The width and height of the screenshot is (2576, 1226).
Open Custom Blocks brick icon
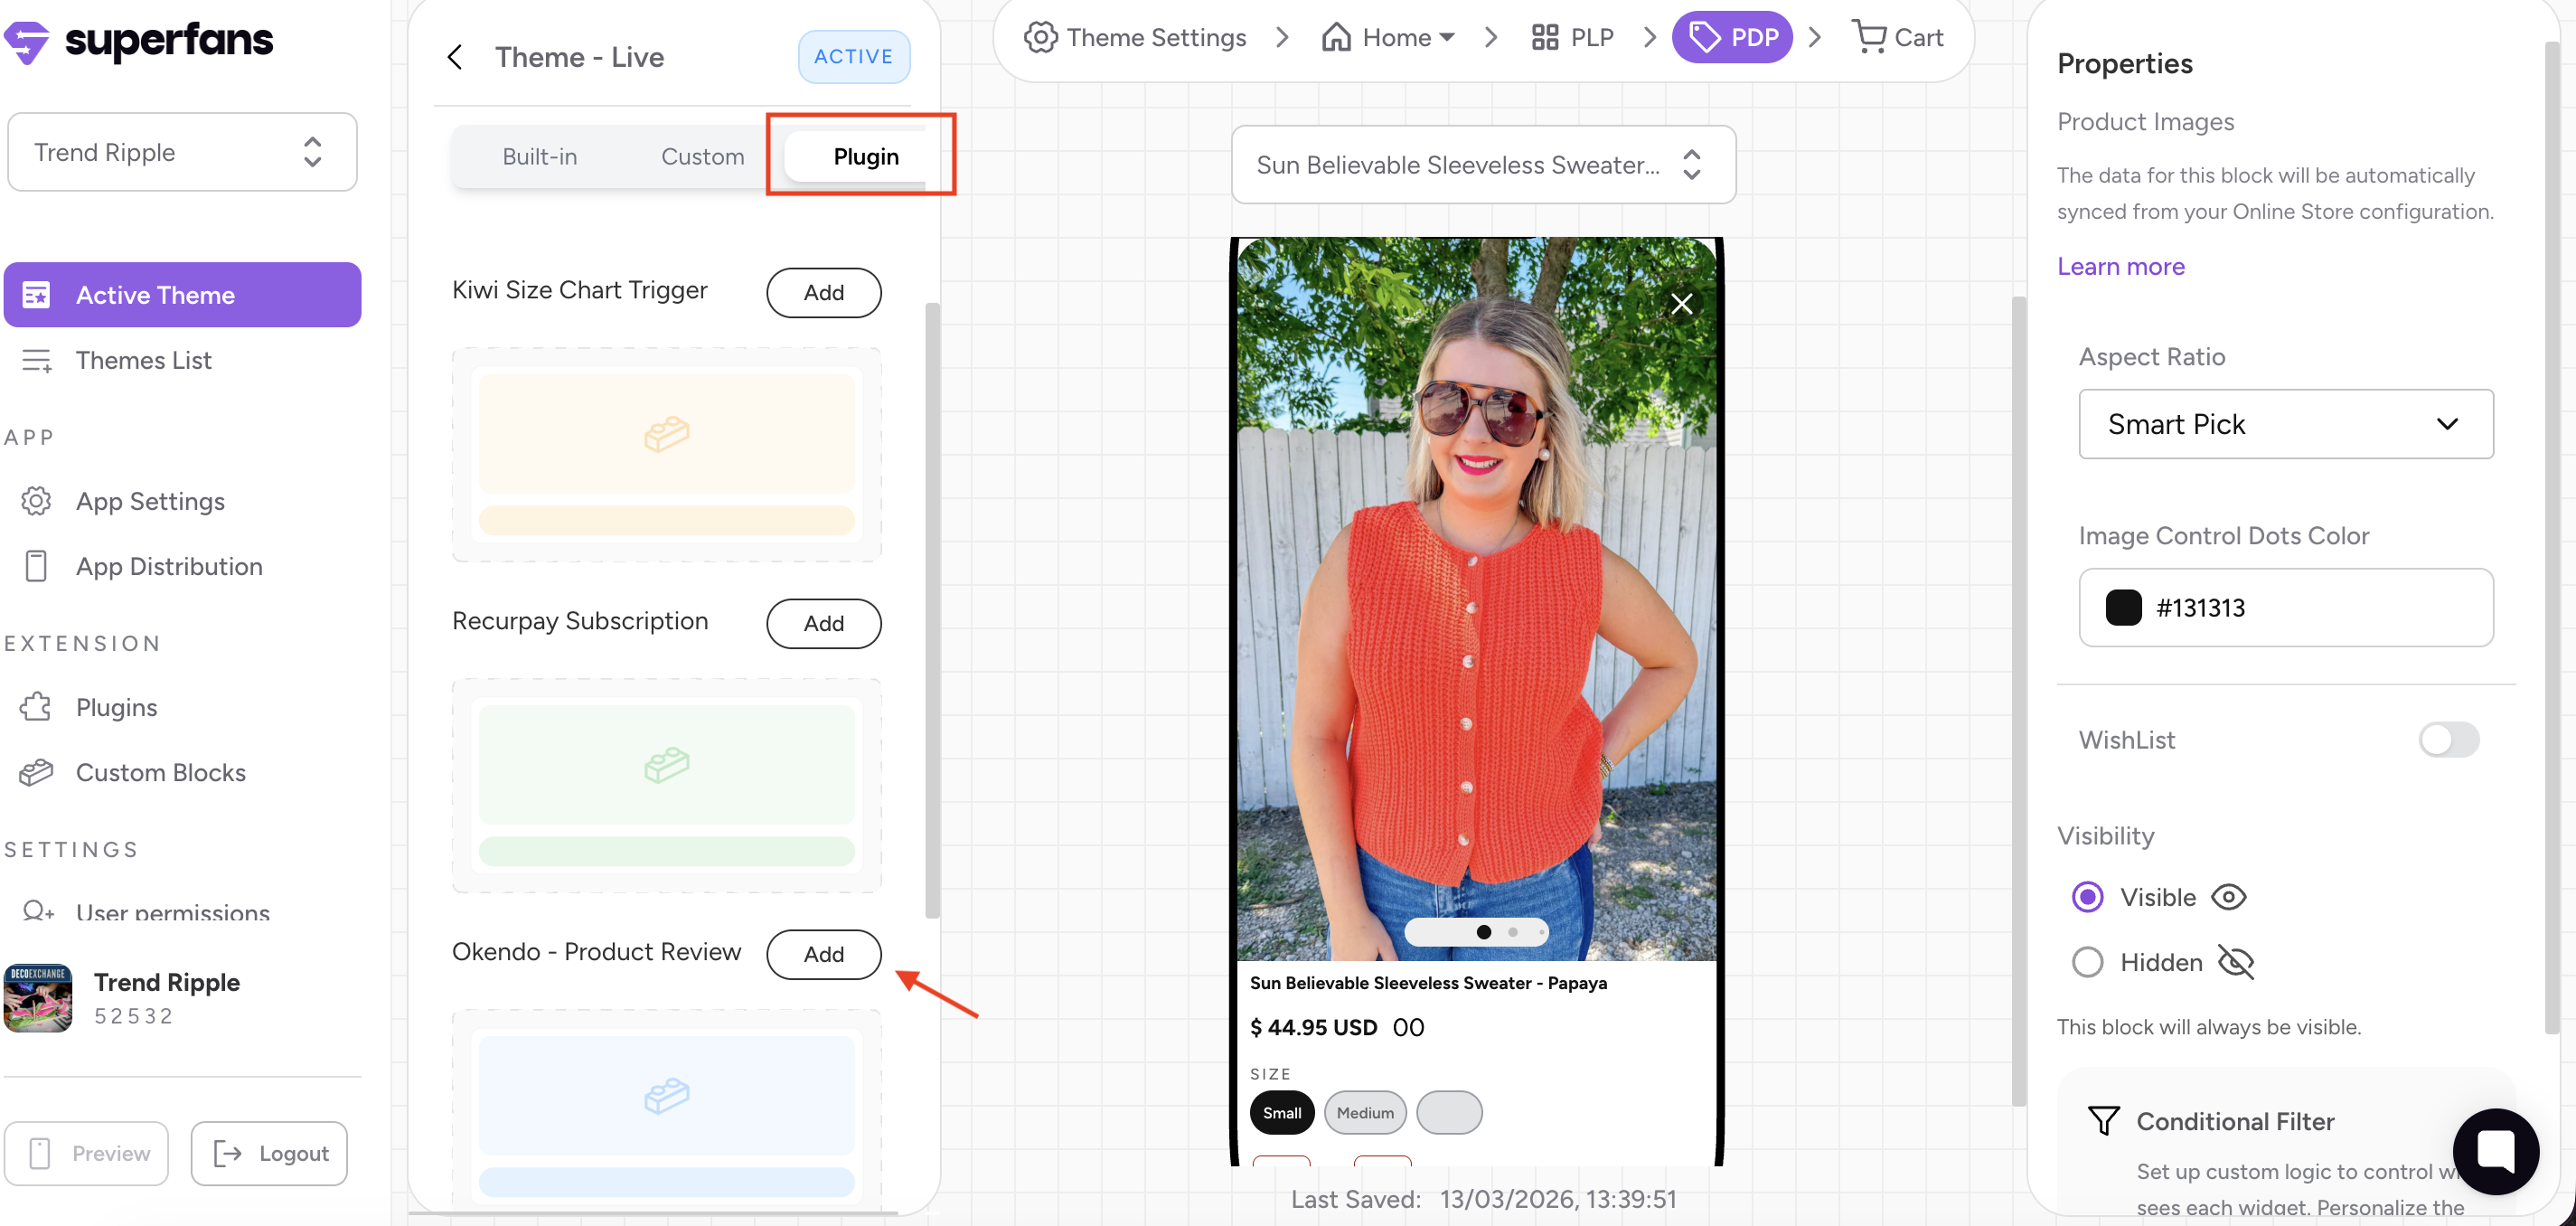[36, 772]
